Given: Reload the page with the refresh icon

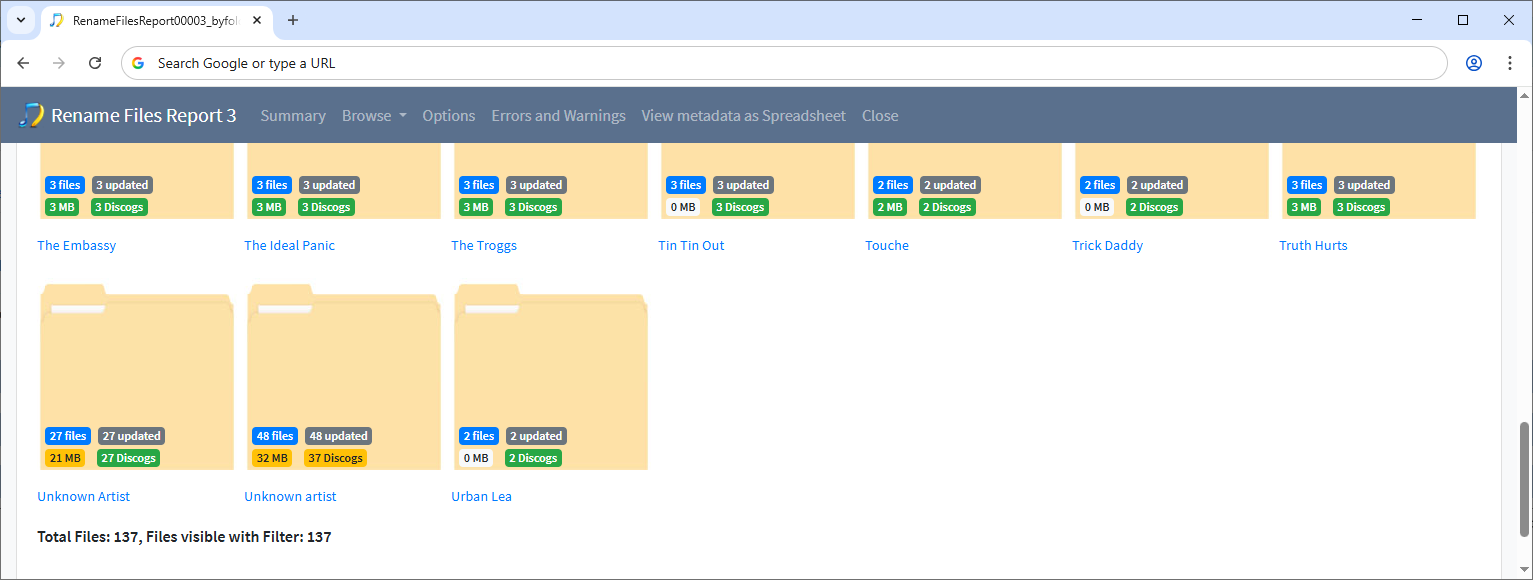Looking at the screenshot, I should tap(95, 63).
